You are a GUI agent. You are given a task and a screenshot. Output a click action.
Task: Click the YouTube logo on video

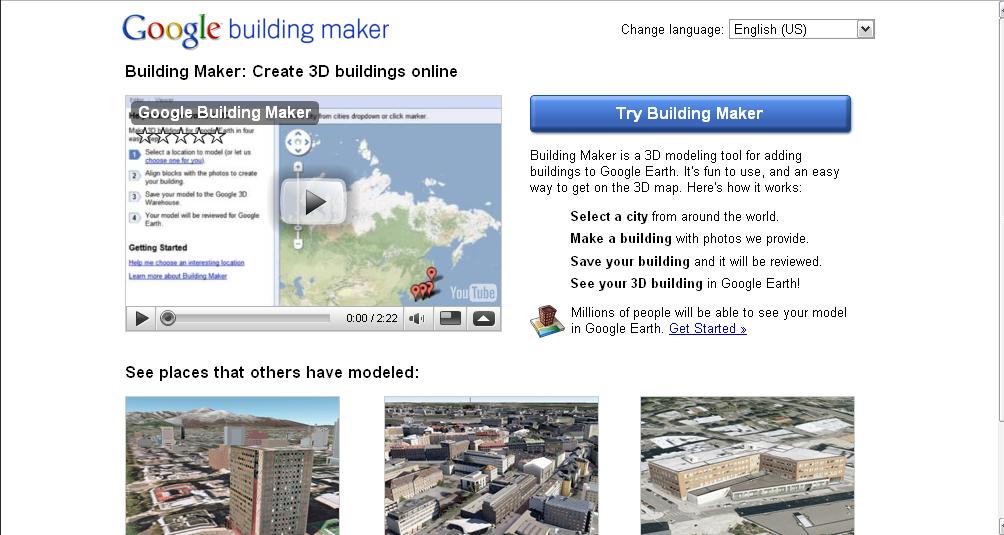point(473,293)
